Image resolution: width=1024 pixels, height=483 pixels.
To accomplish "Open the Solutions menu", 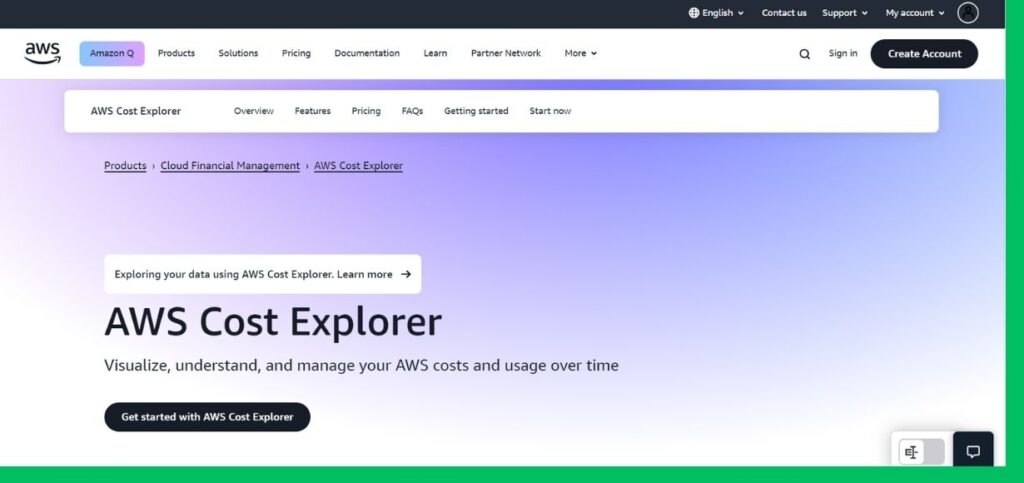I will coord(238,54).
